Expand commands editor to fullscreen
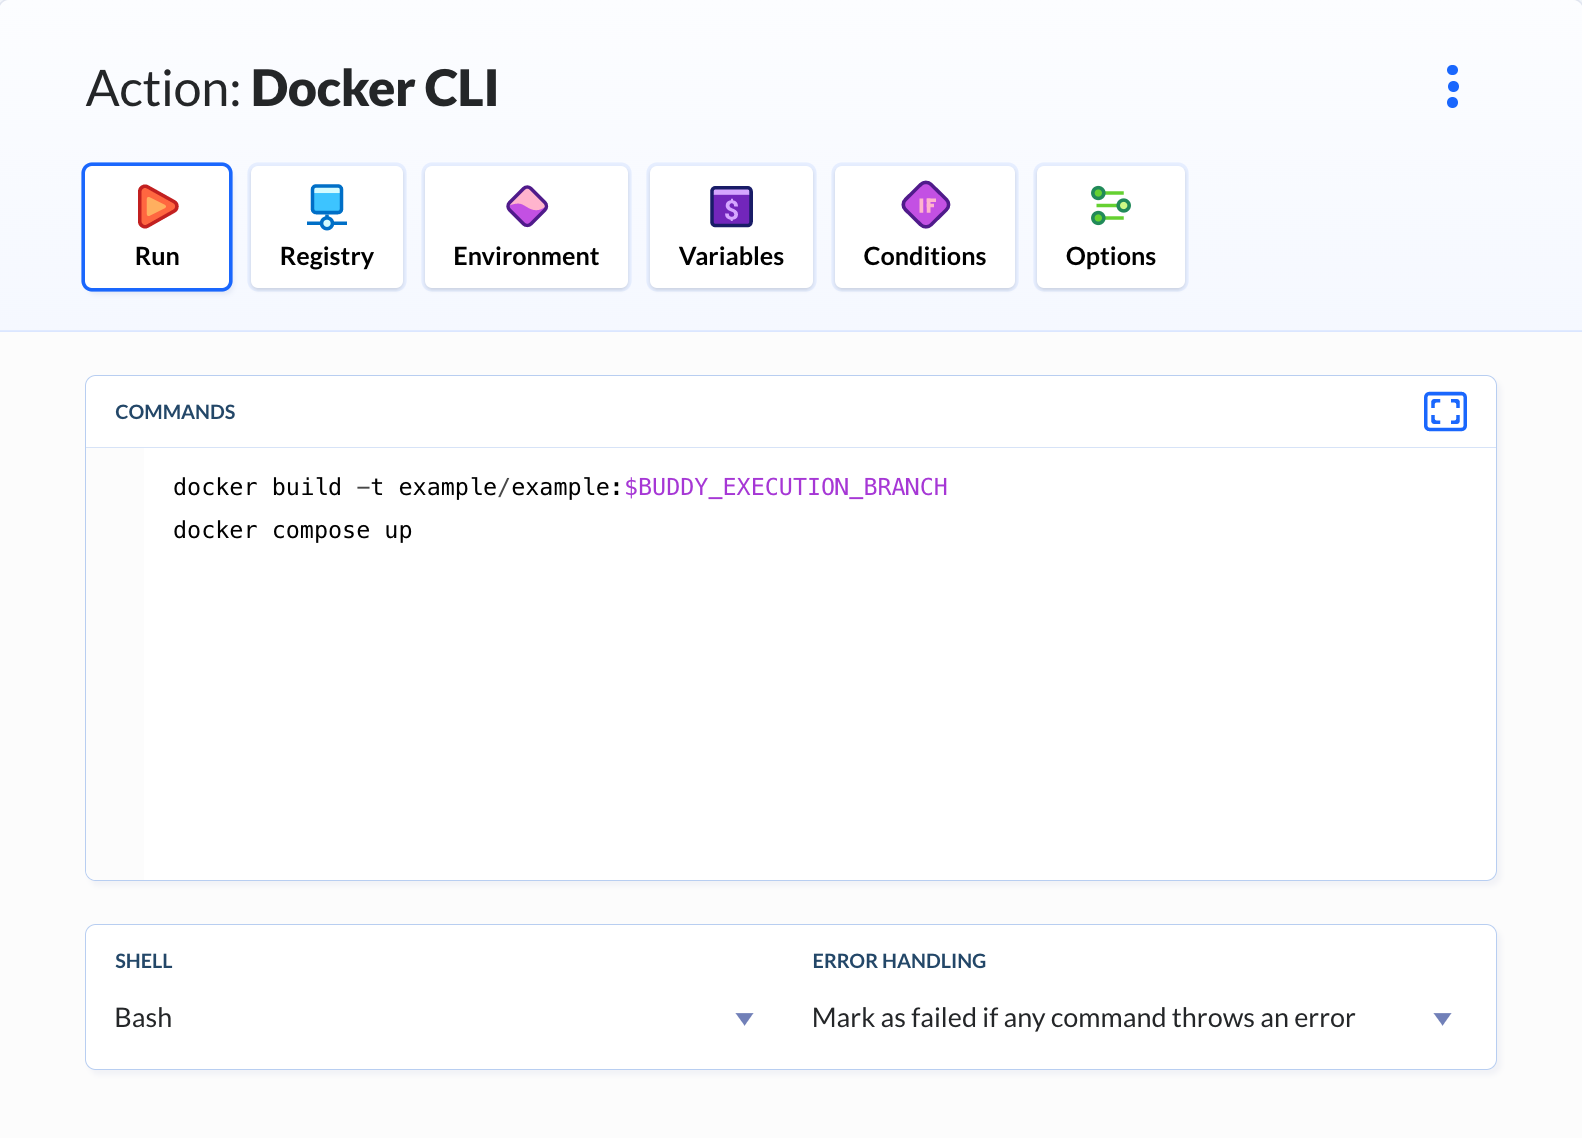 pyautogui.click(x=1445, y=411)
